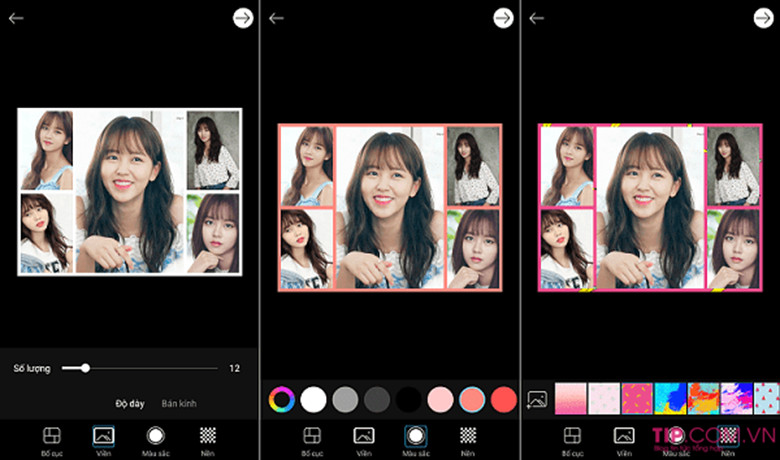The image size is (780, 460).
Task: Tap center portrait in pink-patterned collage
Action: click(651, 207)
